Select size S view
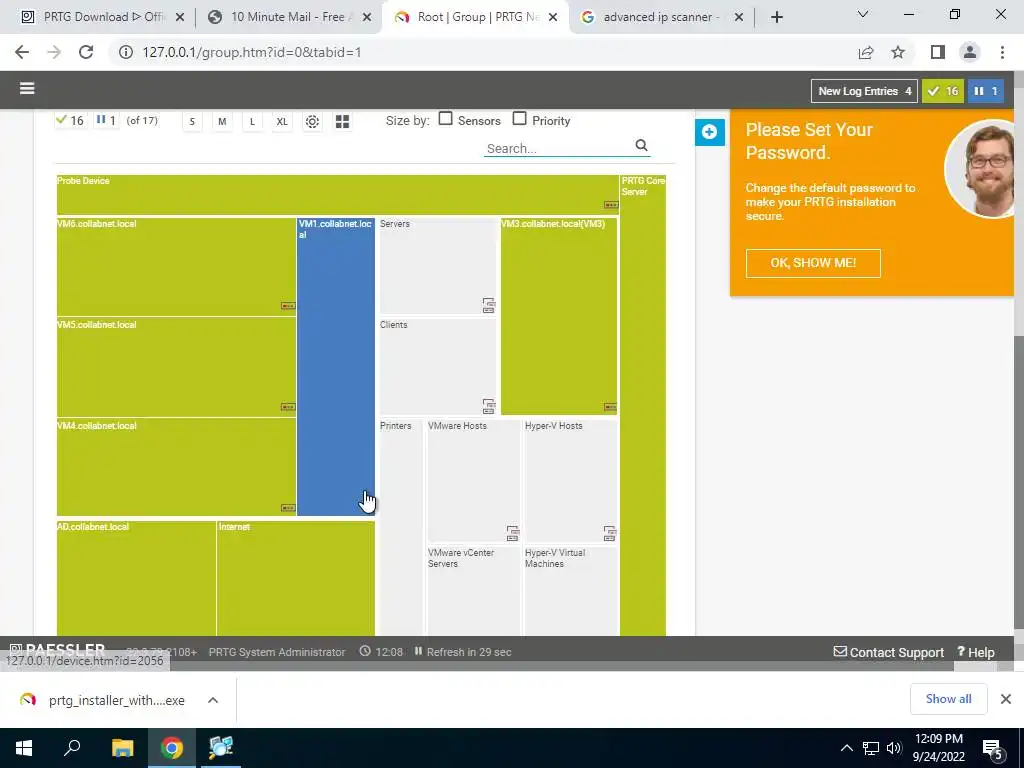This screenshot has width=1024, height=768. (192, 121)
